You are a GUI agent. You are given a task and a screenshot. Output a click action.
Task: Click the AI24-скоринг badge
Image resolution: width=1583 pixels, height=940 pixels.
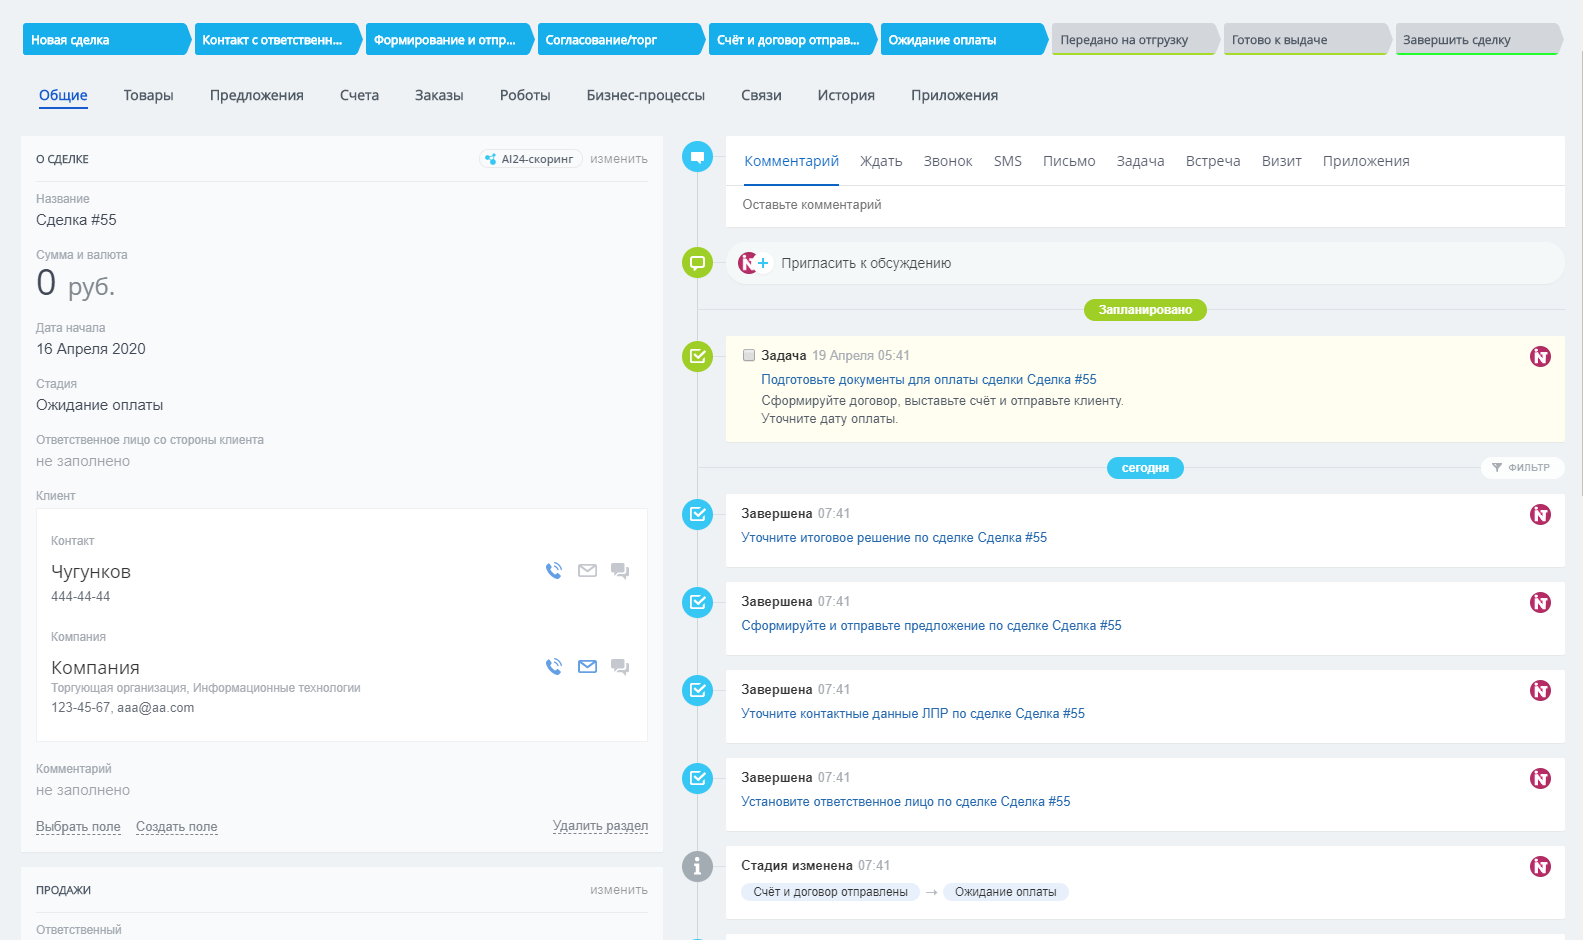530,159
